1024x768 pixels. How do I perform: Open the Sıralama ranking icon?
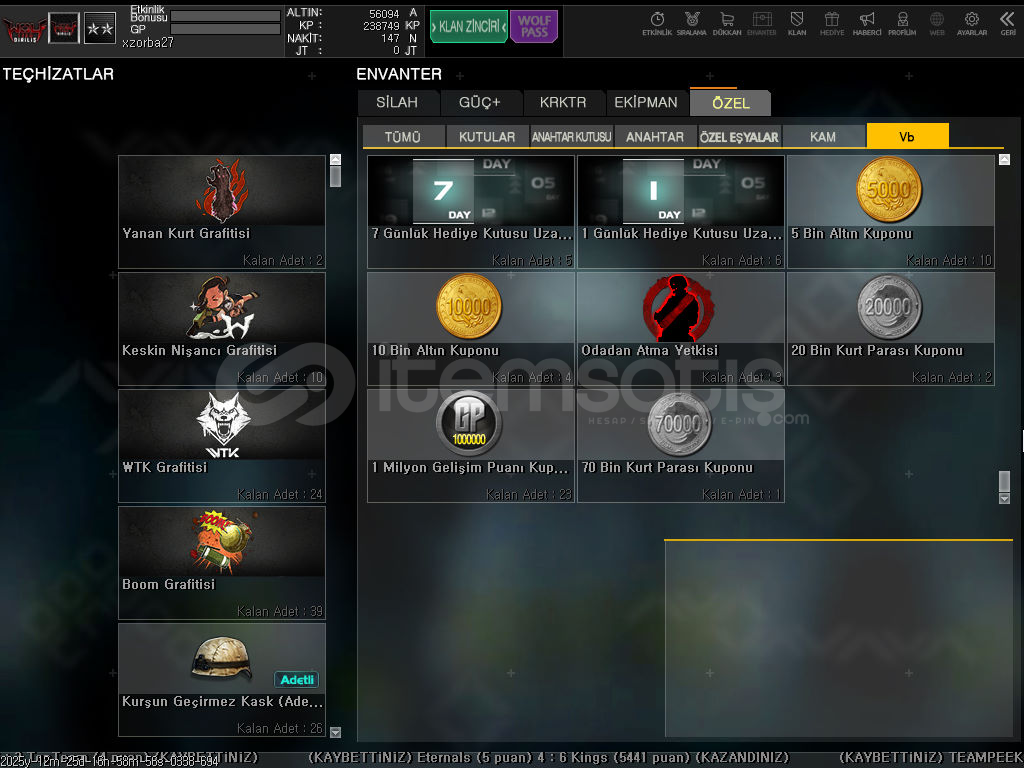point(692,24)
